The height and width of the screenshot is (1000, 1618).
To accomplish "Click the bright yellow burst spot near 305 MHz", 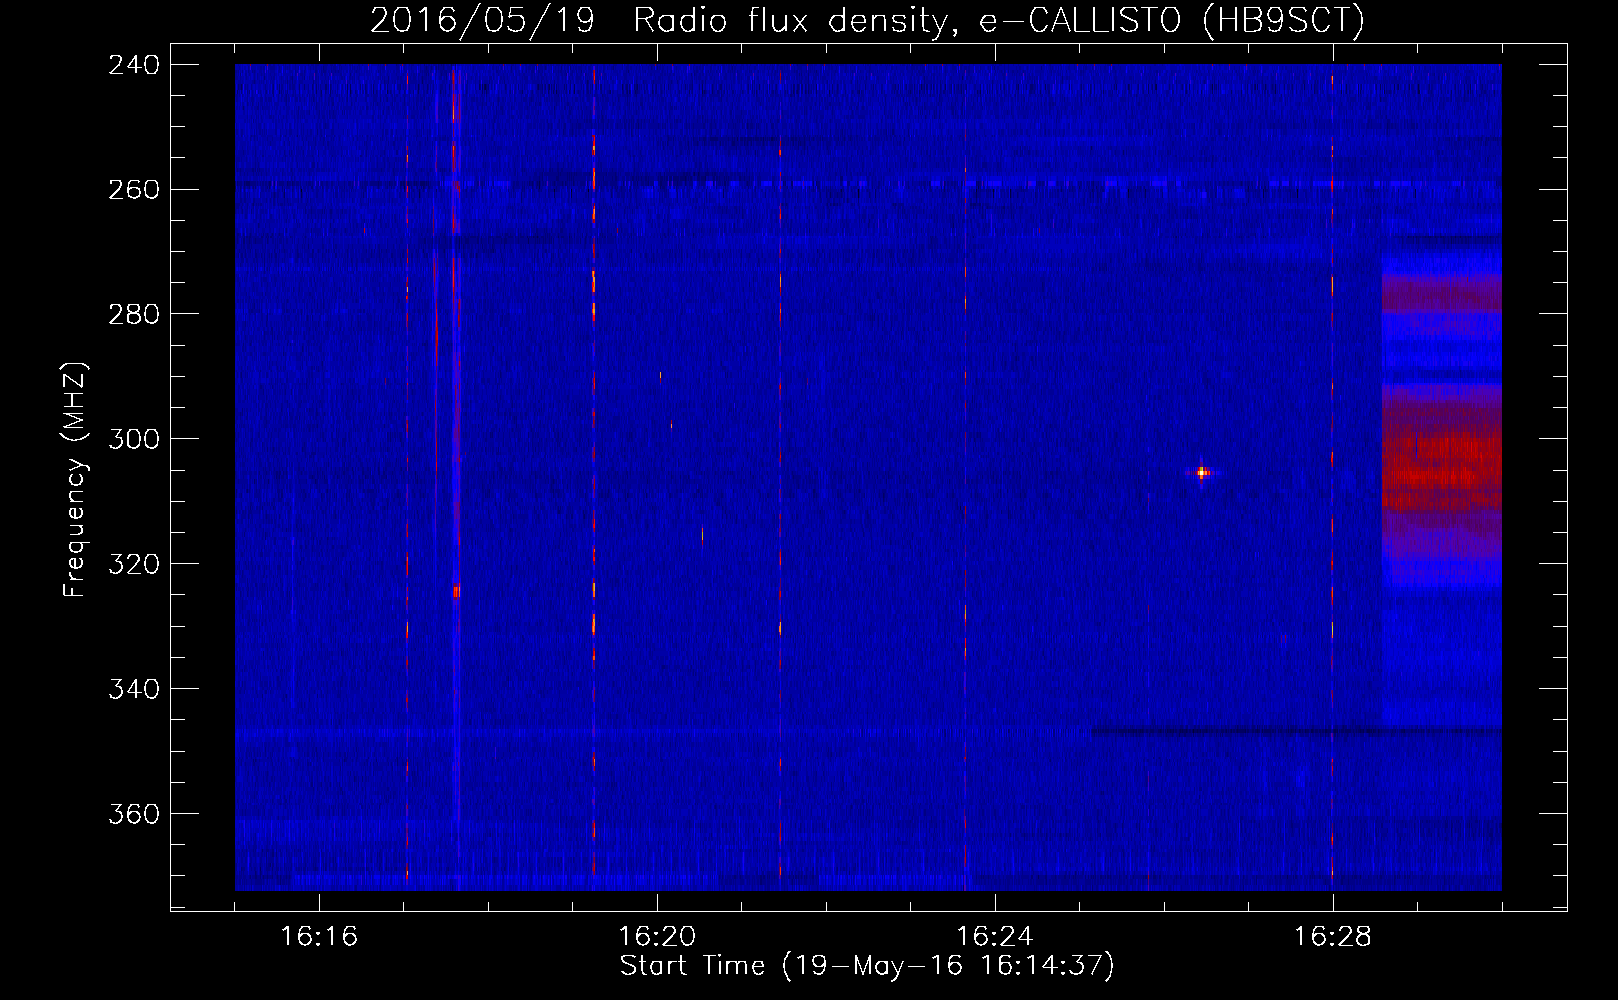I will (x=1202, y=473).
